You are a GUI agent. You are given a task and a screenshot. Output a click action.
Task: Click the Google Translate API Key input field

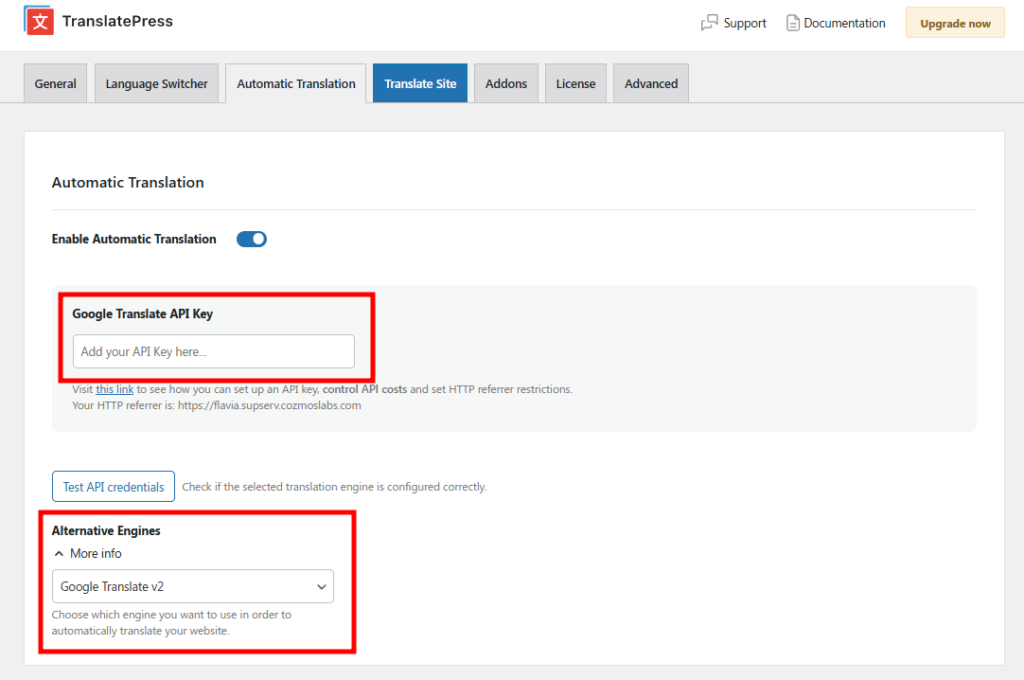(x=213, y=351)
